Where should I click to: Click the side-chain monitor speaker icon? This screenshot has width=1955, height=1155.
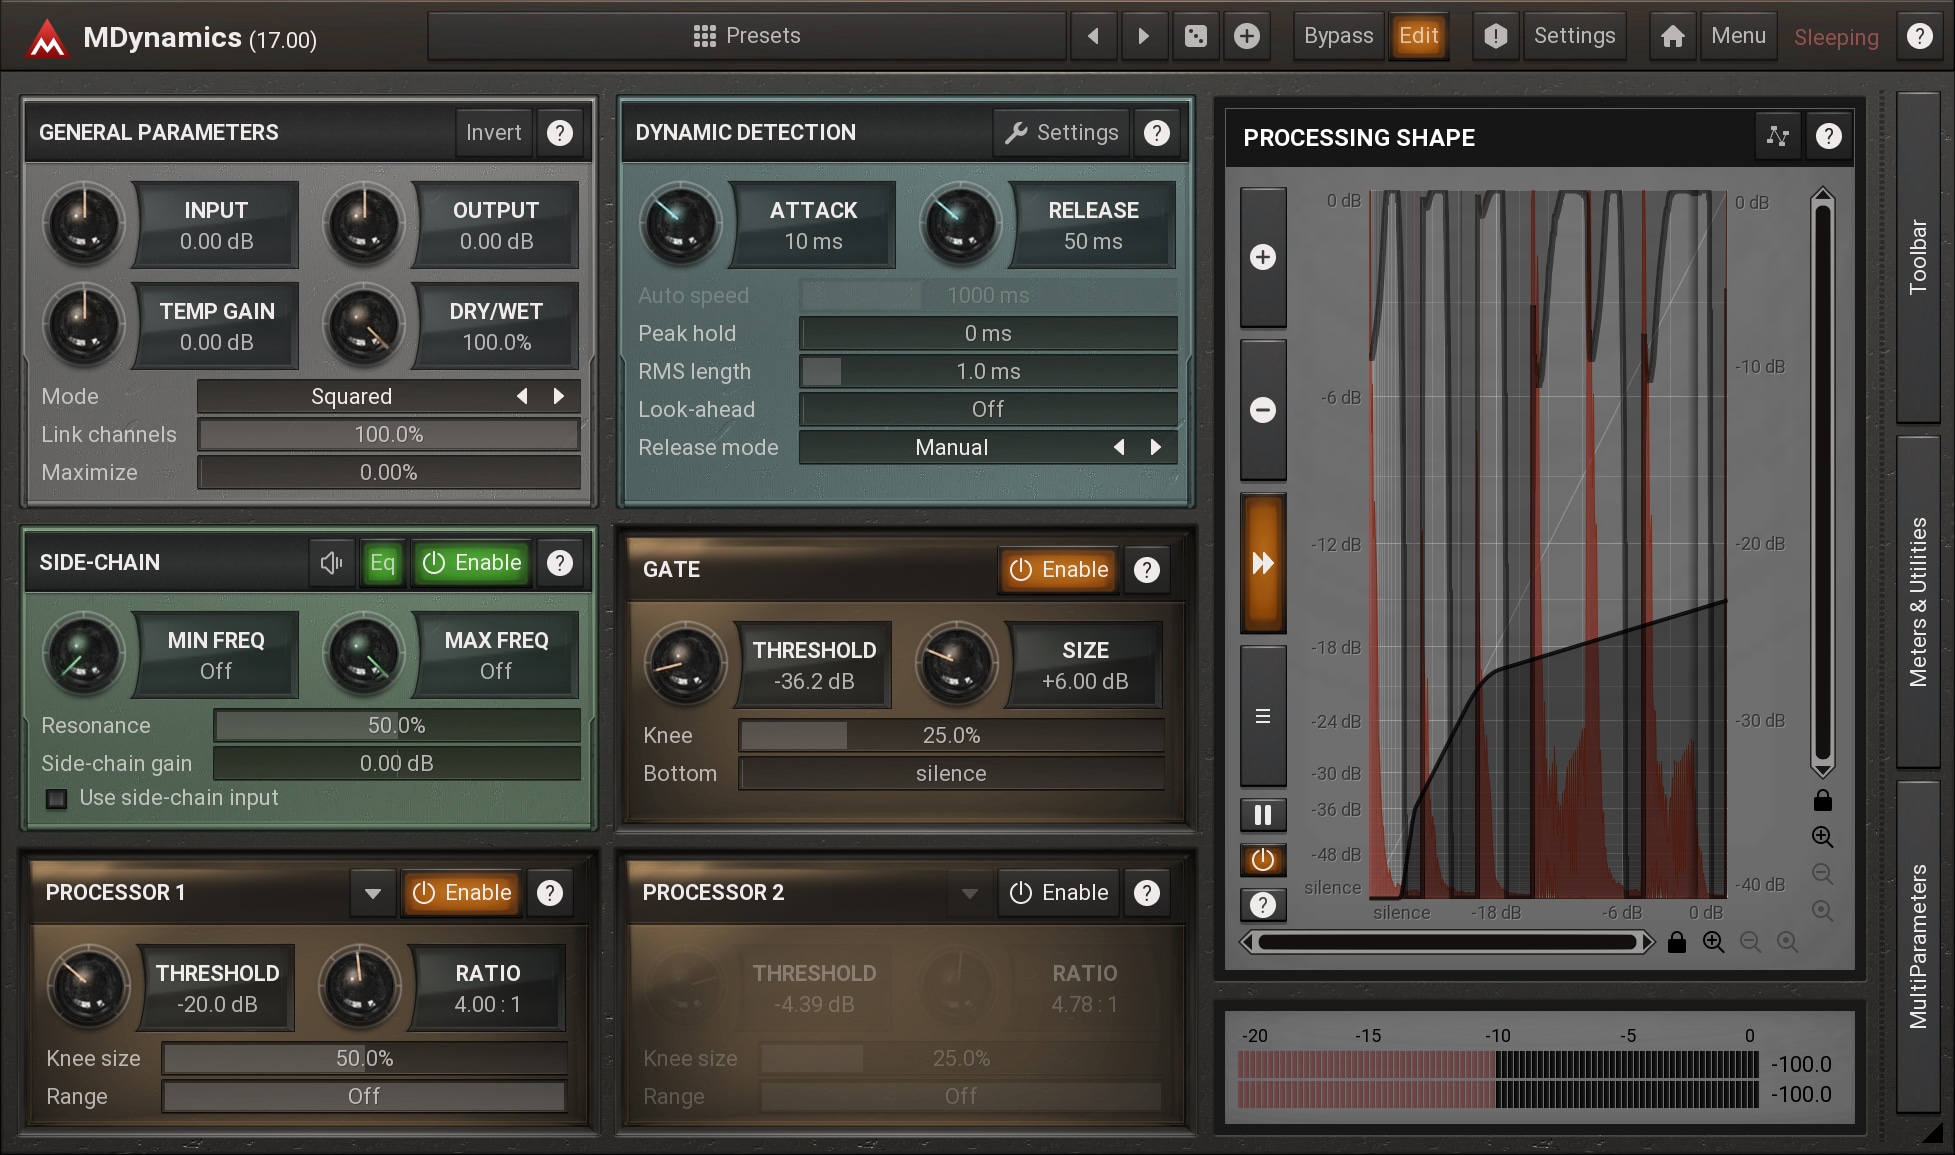click(331, 563)
